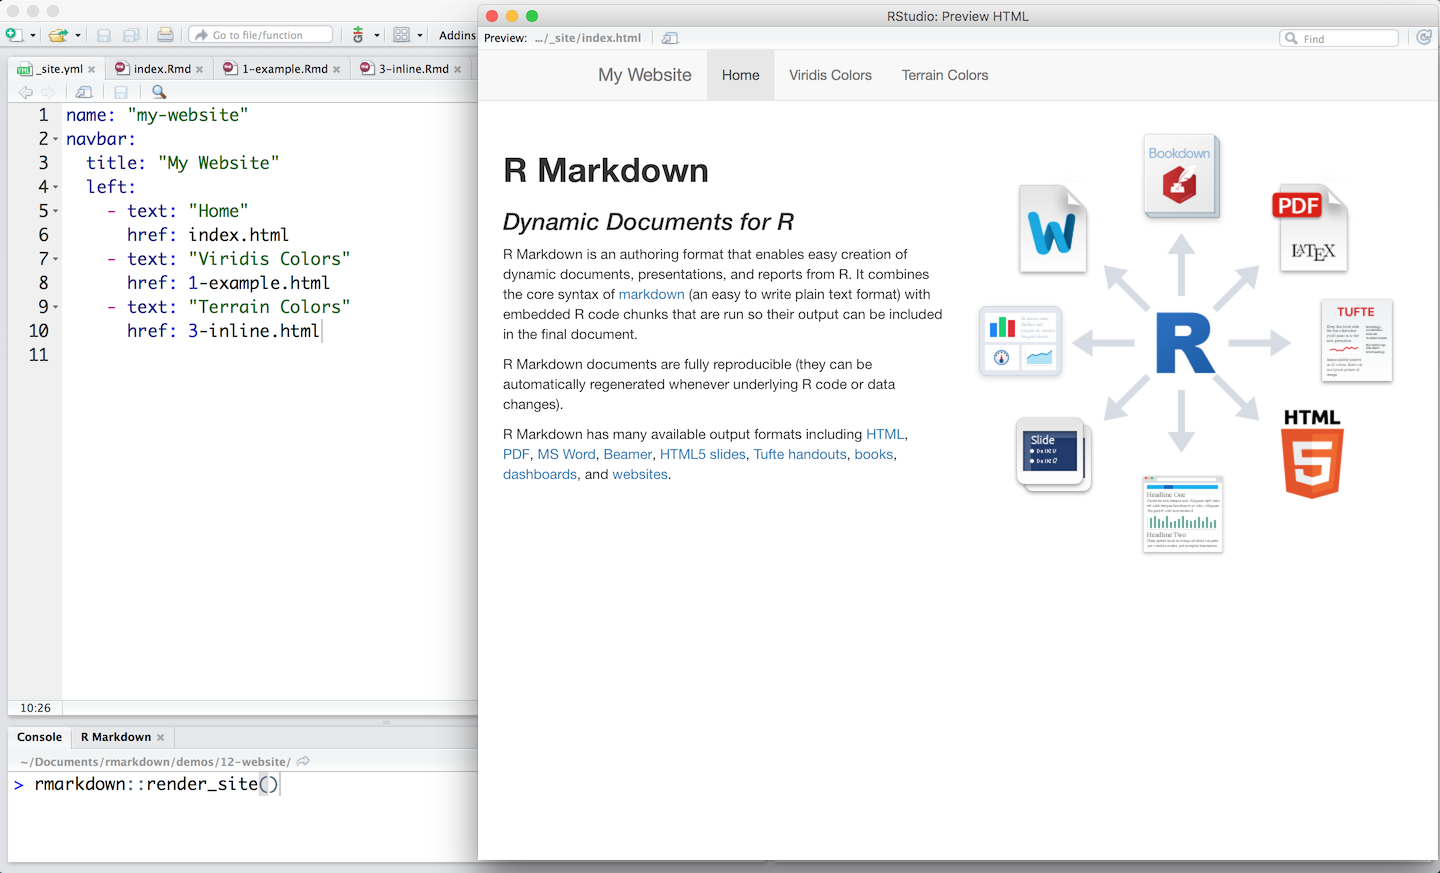Click the text 3-inline.html in the editor

254,331
